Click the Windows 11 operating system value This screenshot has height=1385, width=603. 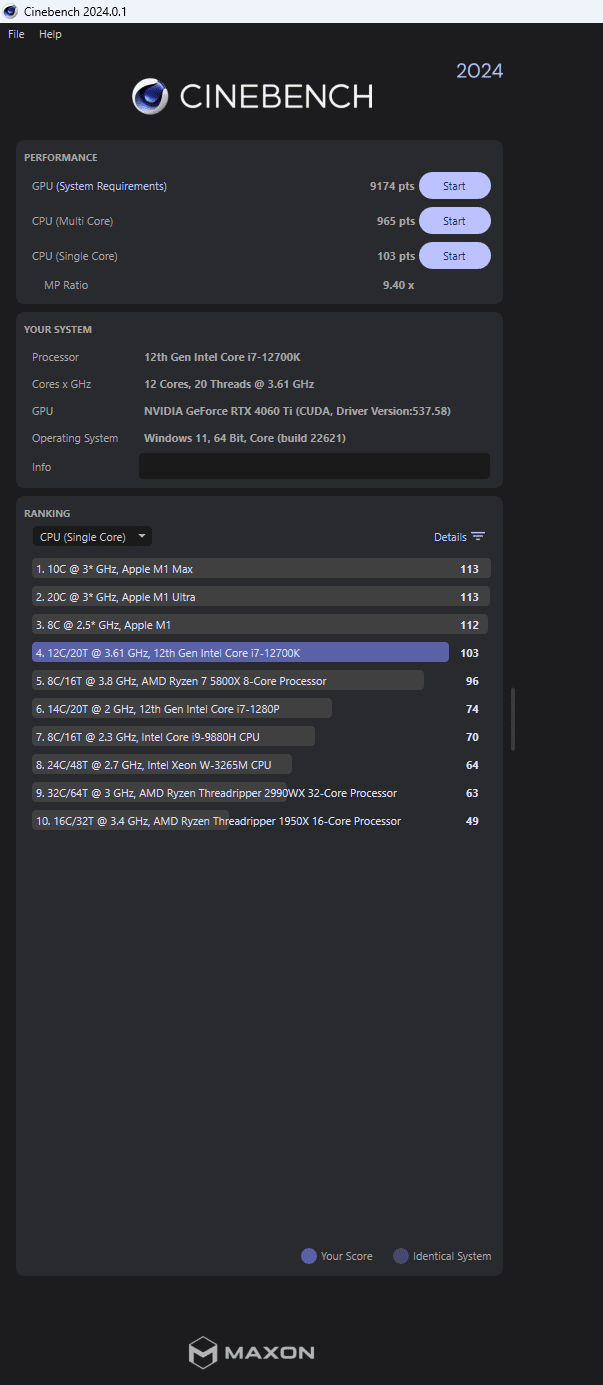click(x=245, y=438)
